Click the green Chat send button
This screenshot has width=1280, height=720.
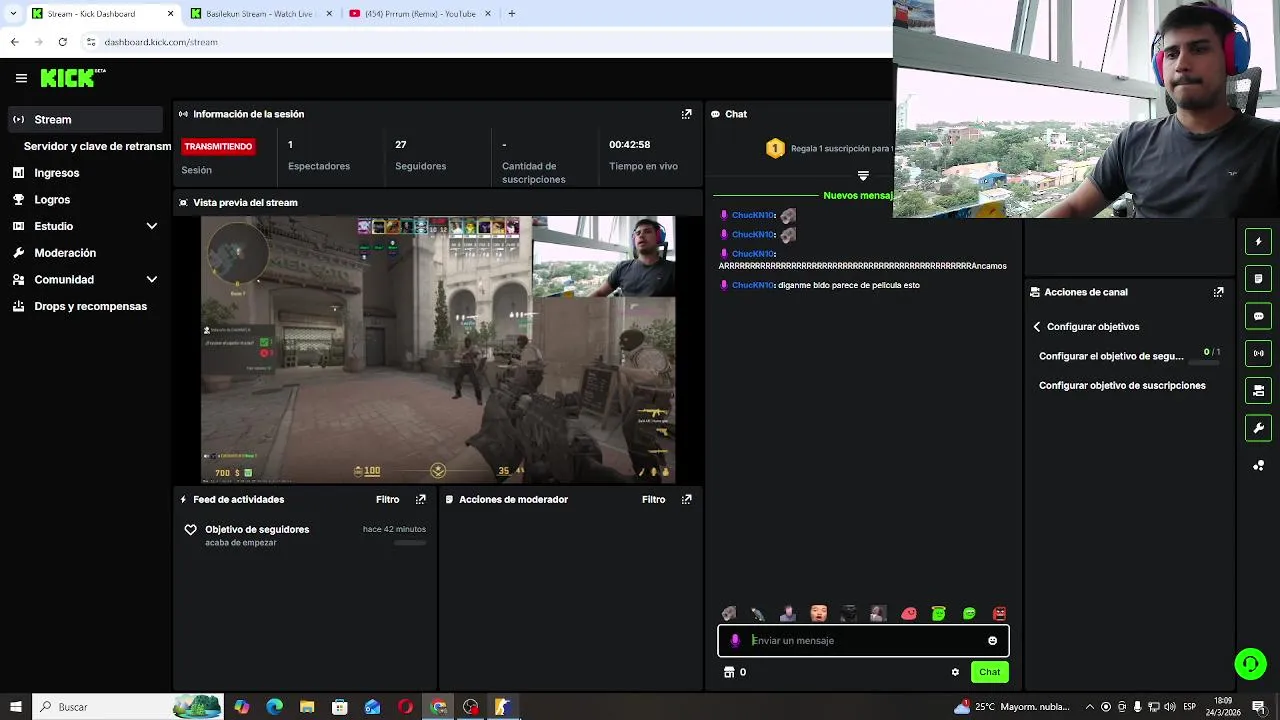[989, 672]
